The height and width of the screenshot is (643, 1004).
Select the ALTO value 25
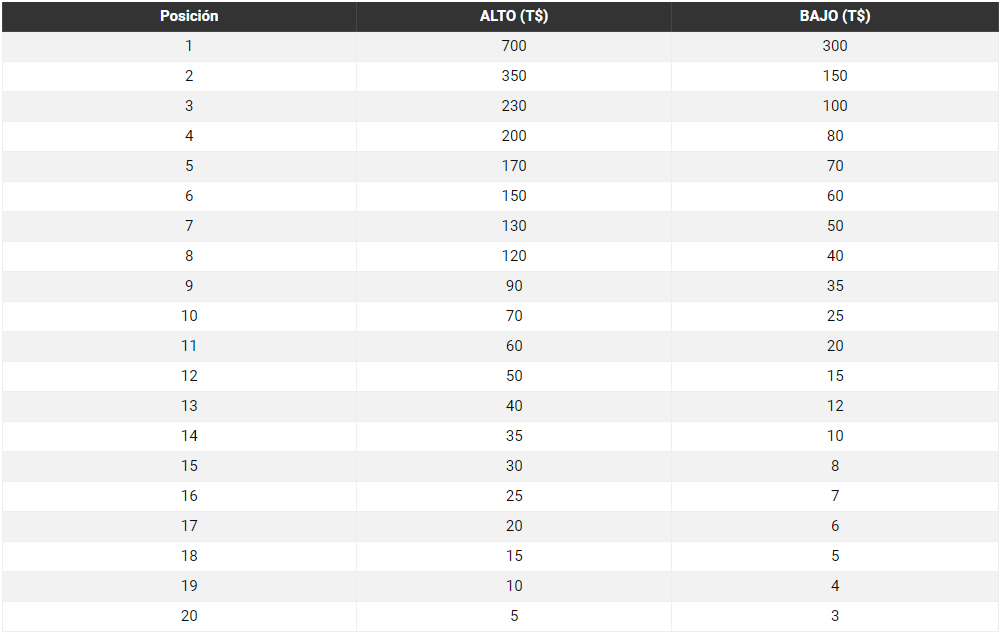pyautogui.click(x=514, y=496)
